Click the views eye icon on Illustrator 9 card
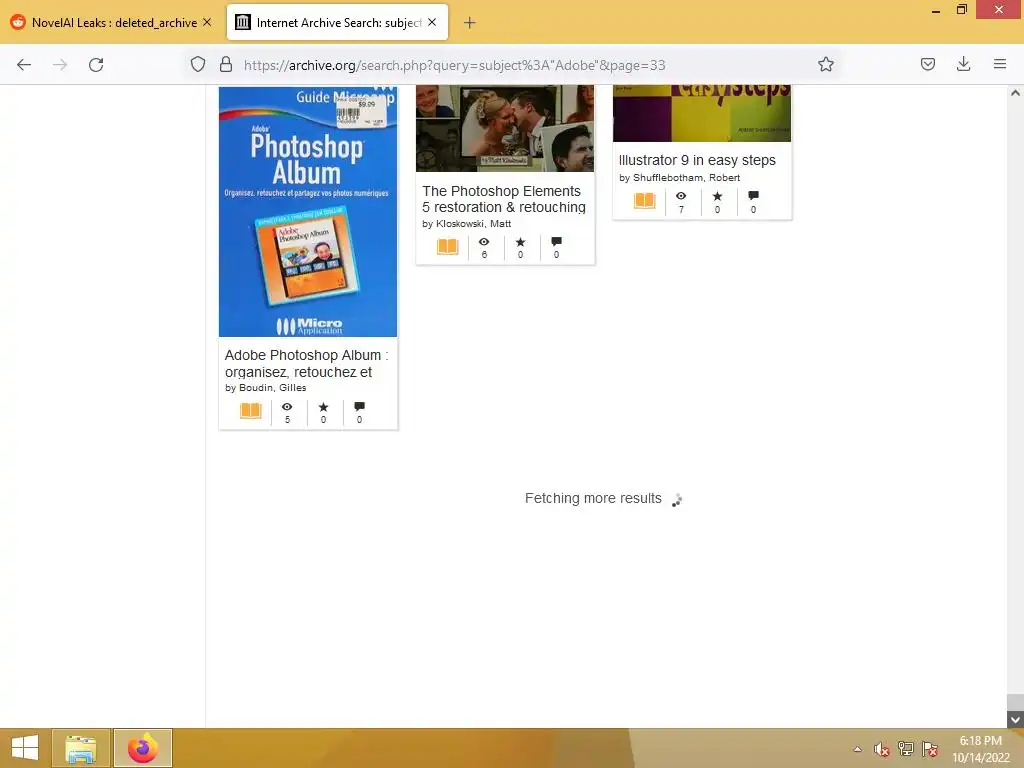 [681, 196]
